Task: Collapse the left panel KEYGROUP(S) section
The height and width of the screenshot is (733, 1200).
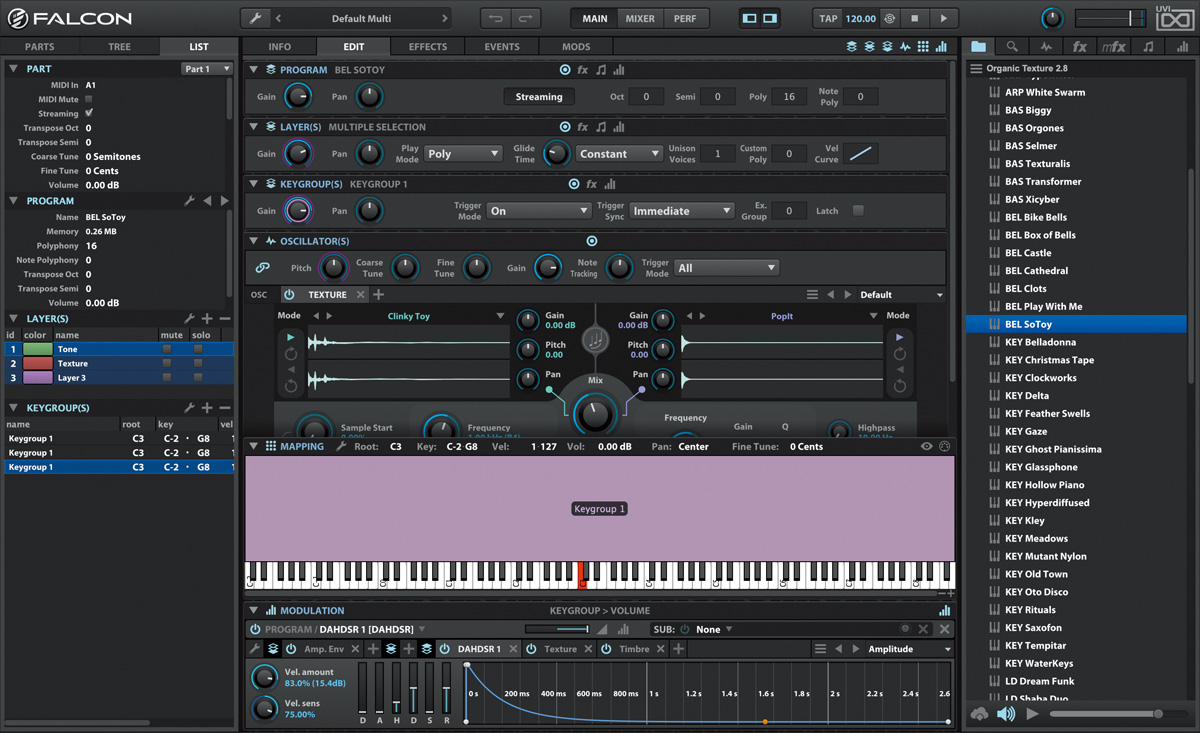Action: pos(13,408)
